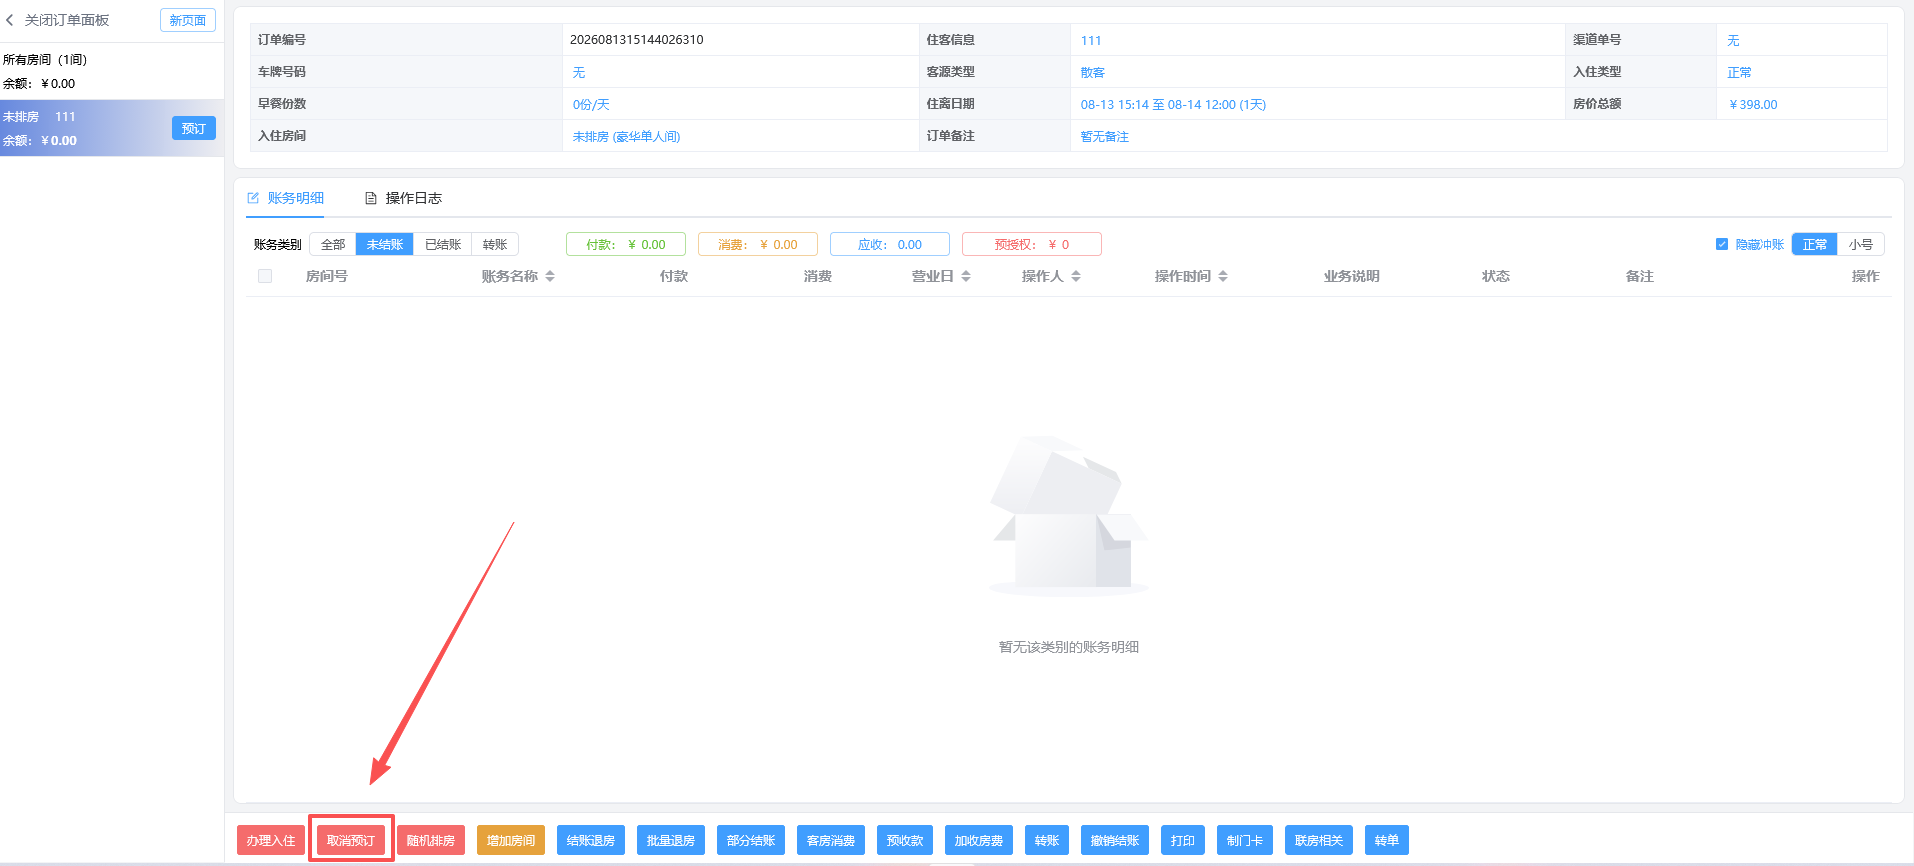Click the 预收款 button

905,840
